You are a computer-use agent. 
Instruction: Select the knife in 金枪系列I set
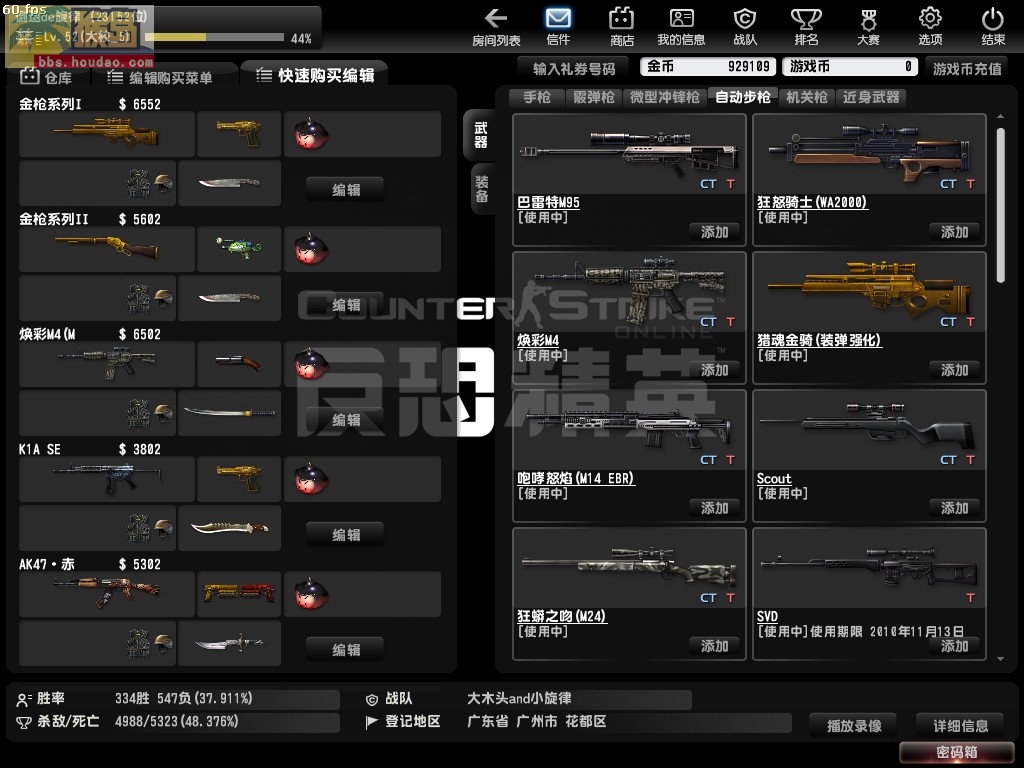pyautogui.click(x=229, y=184)
